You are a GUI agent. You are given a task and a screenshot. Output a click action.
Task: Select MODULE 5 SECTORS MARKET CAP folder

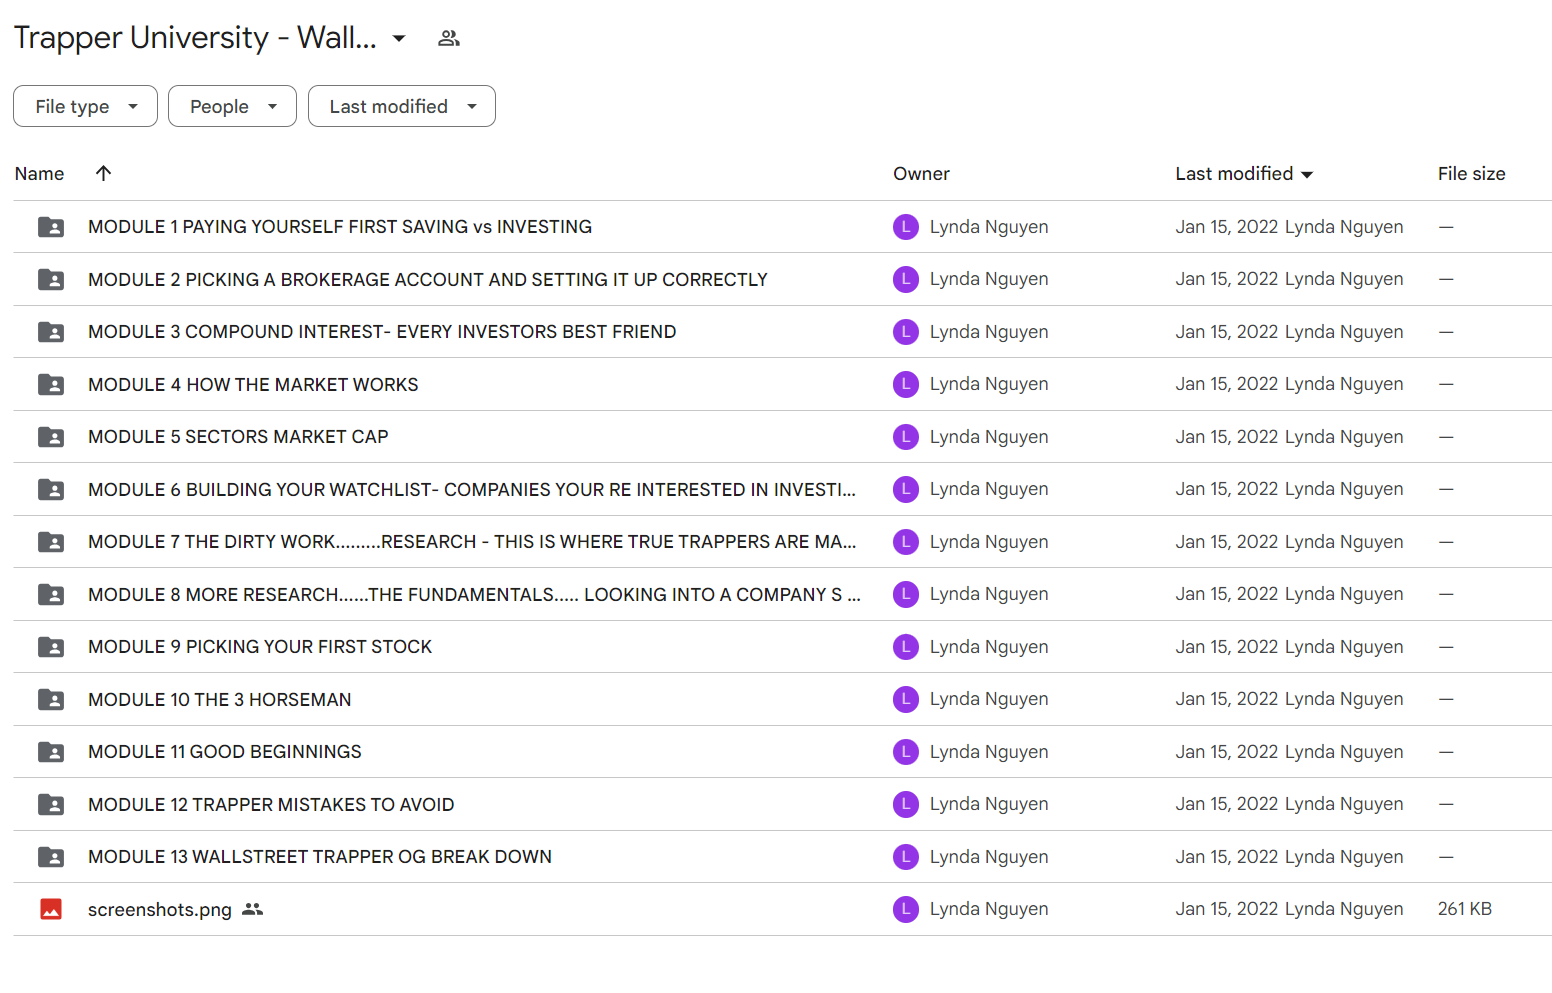point(238,437)
